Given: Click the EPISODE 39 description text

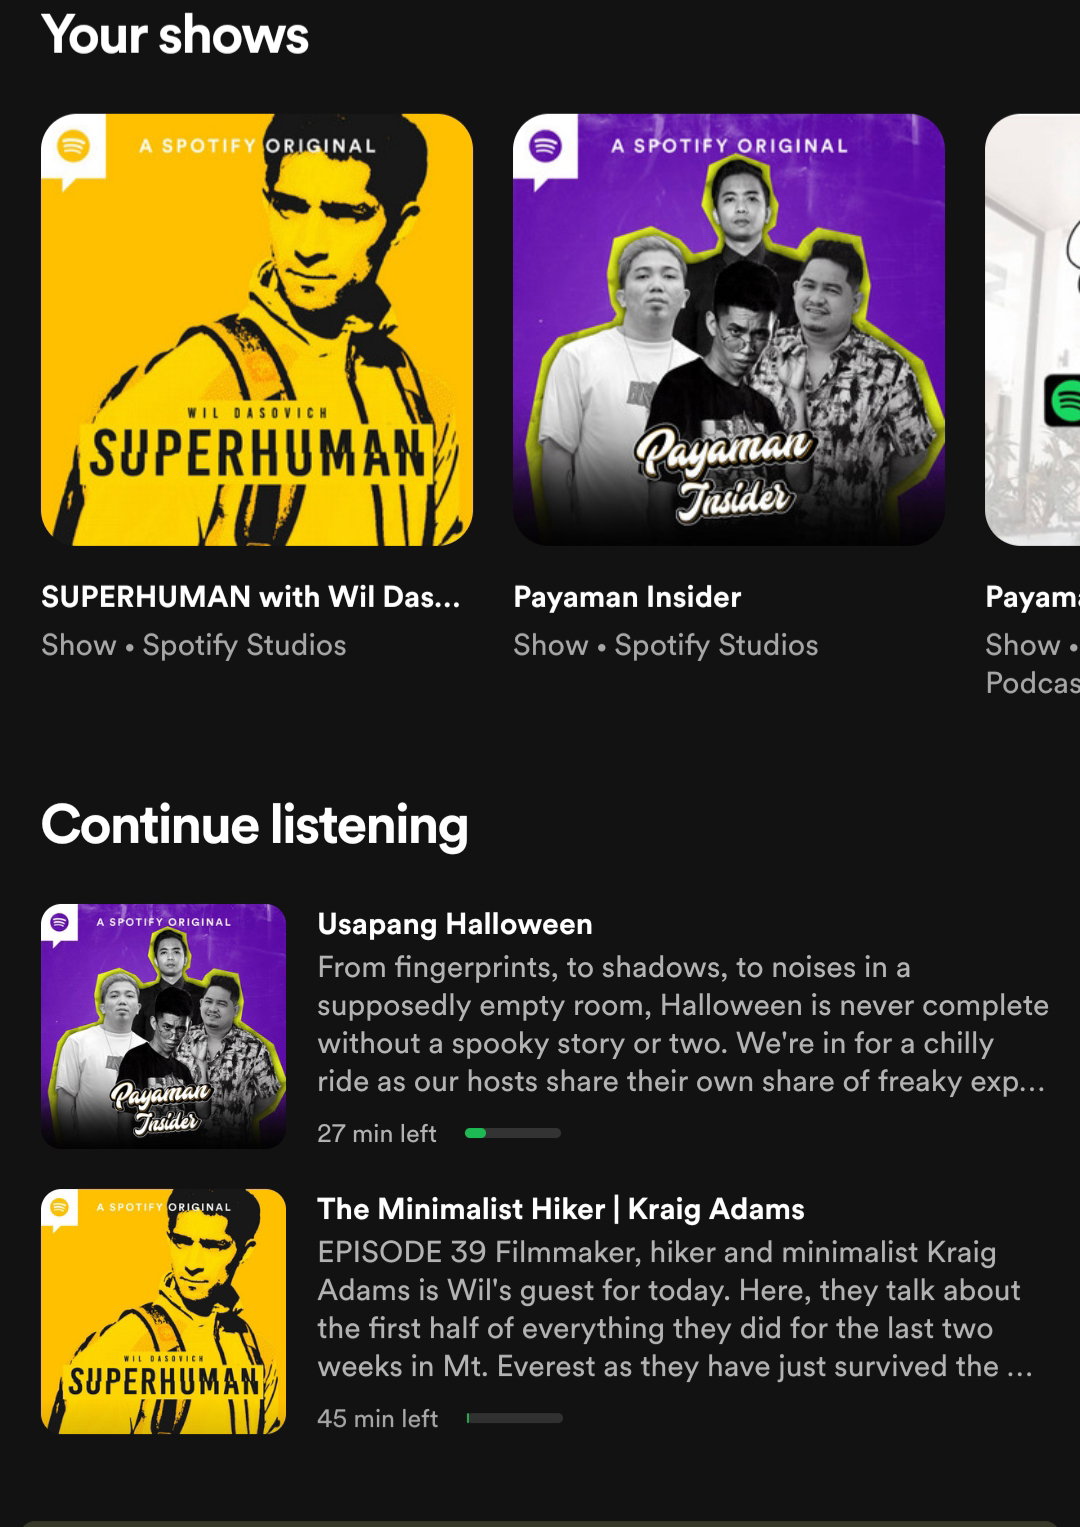Looking at the screenshot, I should click(675, 1309).
